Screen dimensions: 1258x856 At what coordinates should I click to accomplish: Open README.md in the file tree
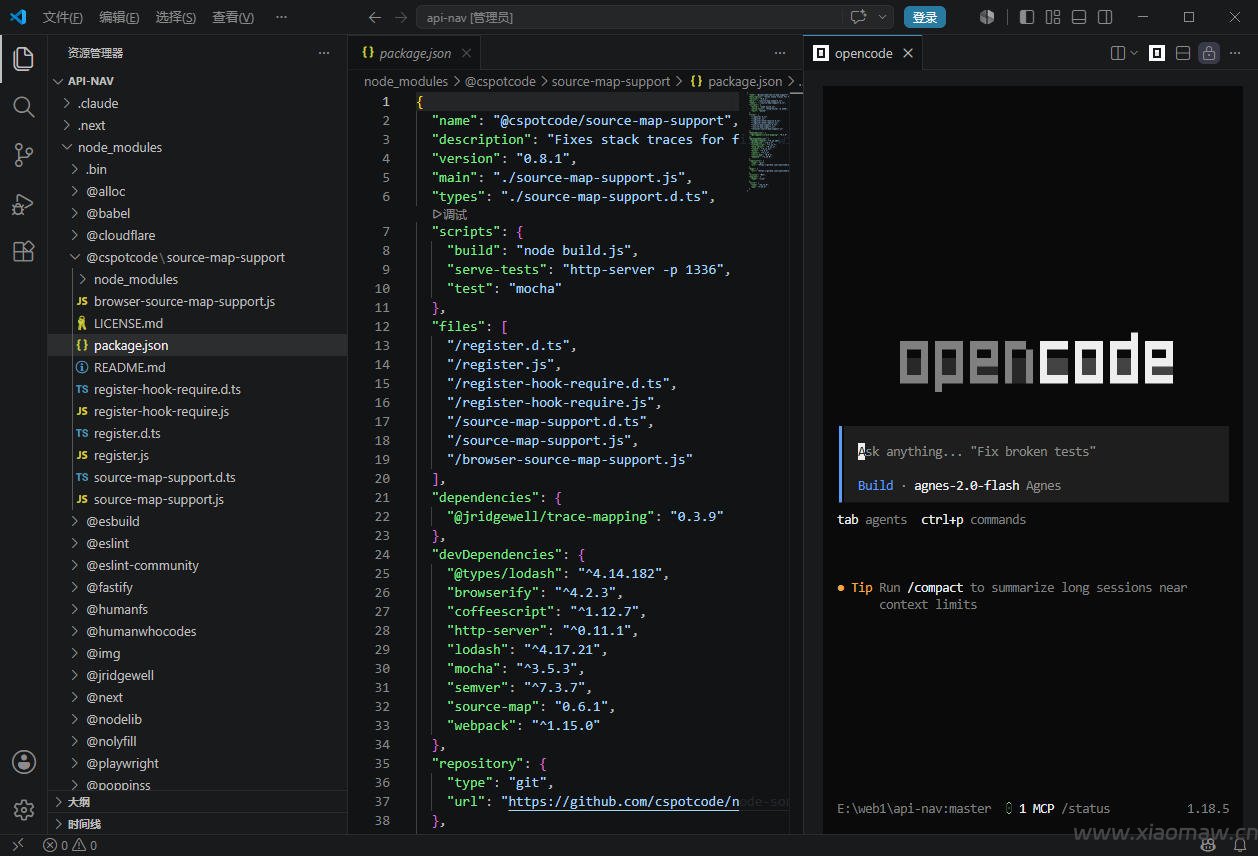tap(198, 367)
